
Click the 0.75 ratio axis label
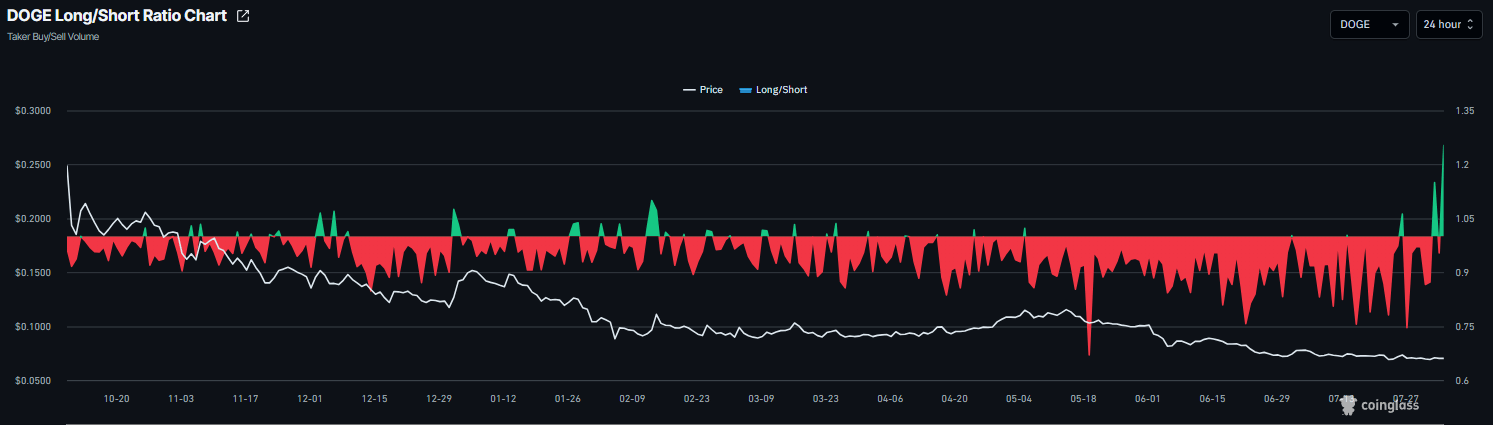[1465, 326]
